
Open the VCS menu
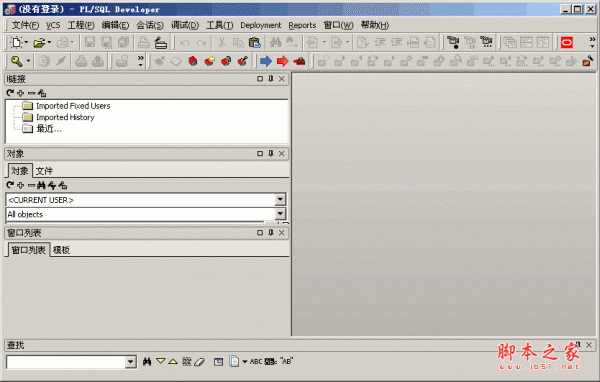[x=53, y=25]
